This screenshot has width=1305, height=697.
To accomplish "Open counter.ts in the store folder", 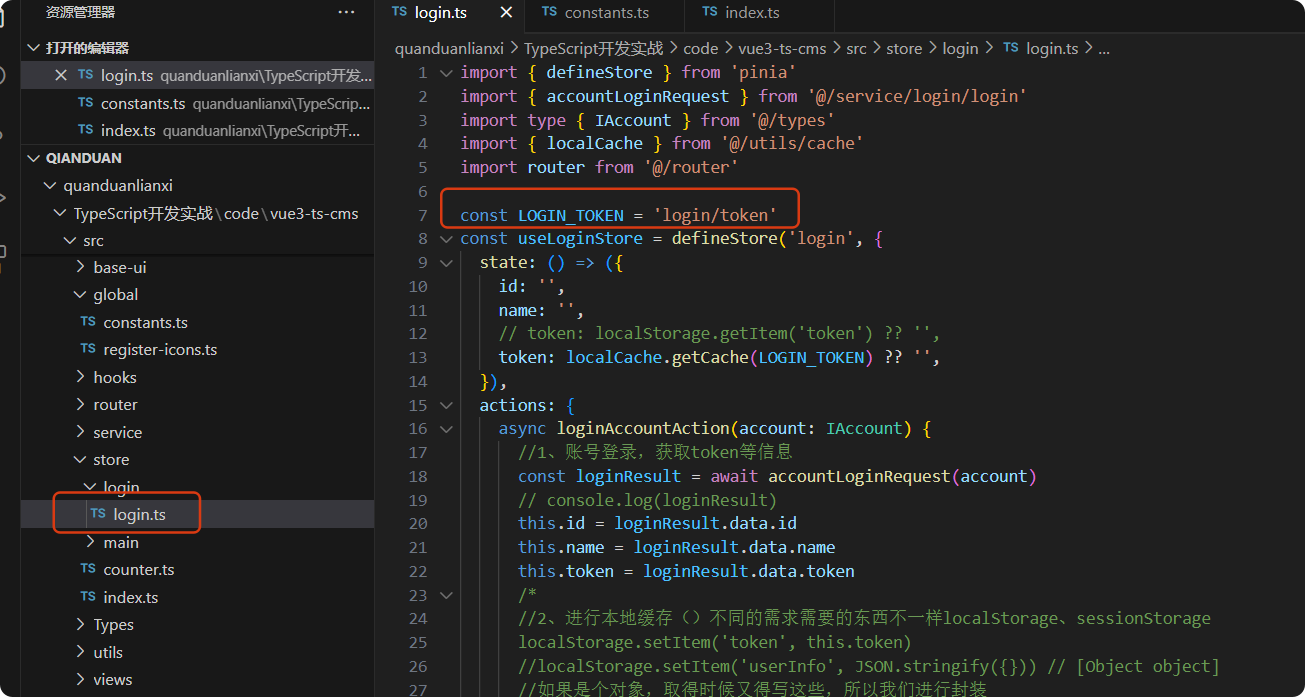I will (x=139, y=570).
